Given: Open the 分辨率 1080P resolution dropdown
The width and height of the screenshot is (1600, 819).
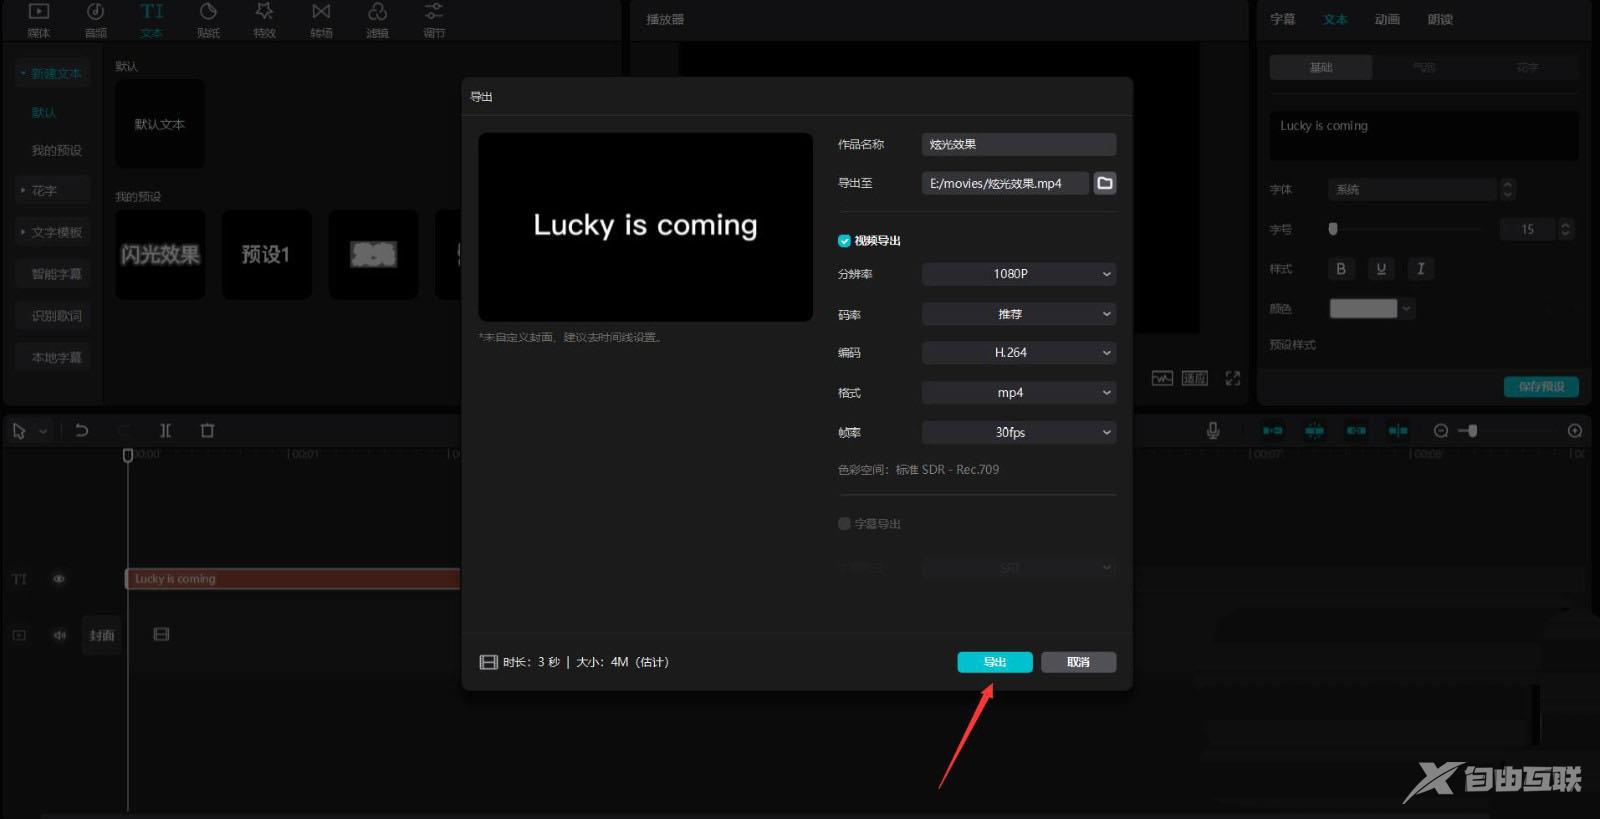Looking at the screenshot, I should 1018,273.
